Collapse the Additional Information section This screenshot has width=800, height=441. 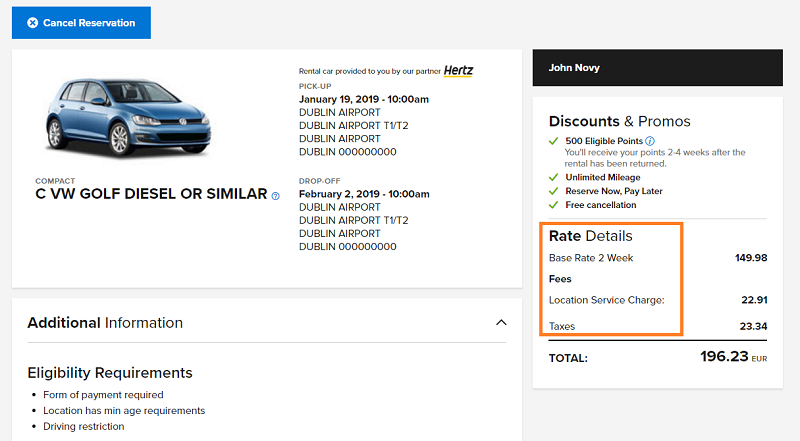tap(502, 323)
